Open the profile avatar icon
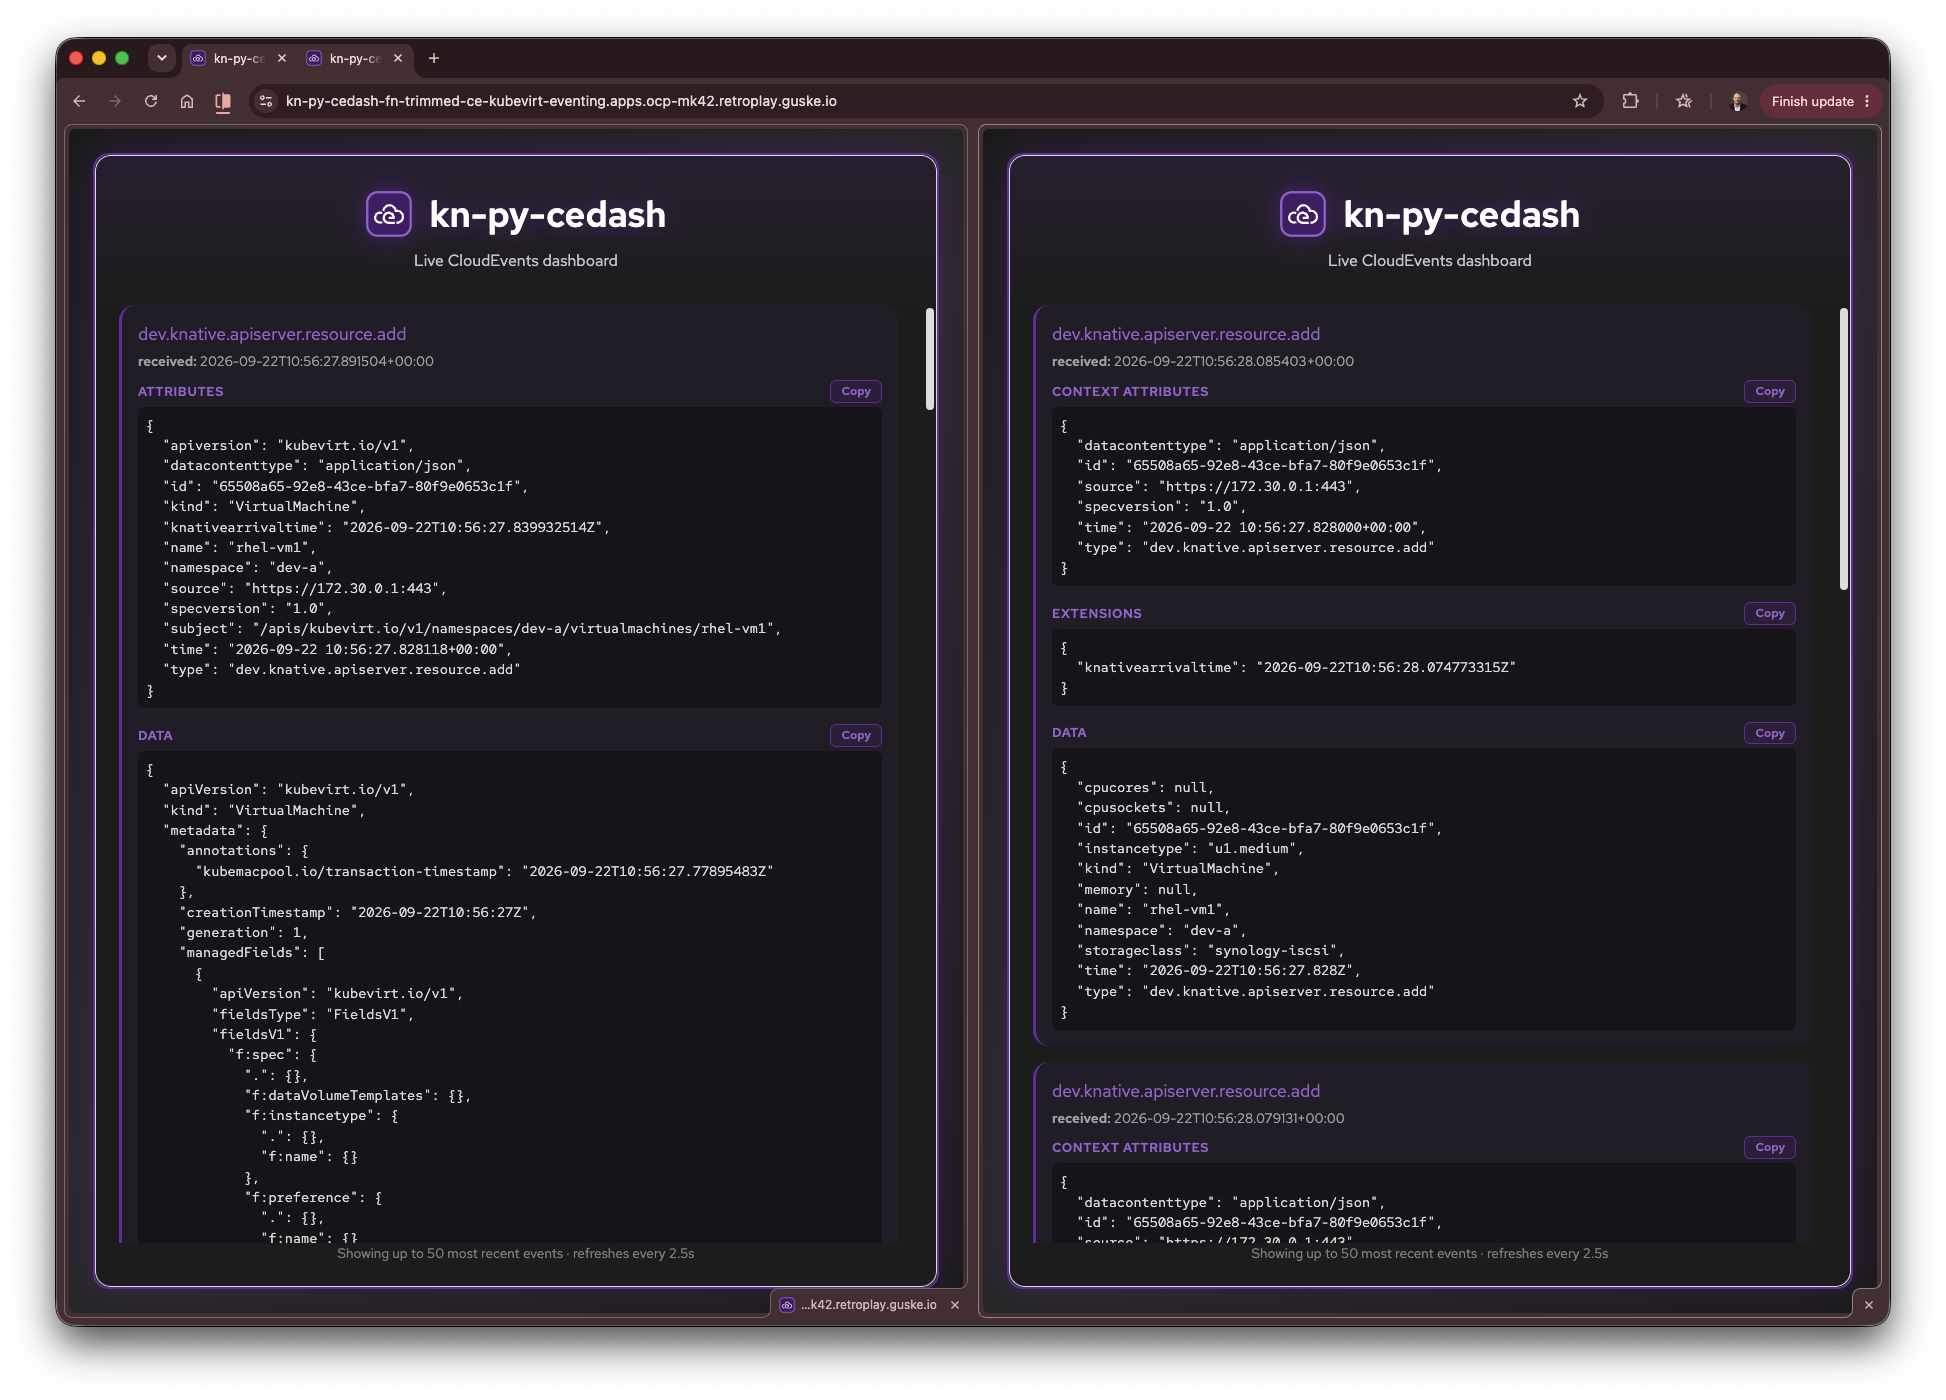This screenshot has width=1946, height=1400. [x=1738, y=101]
